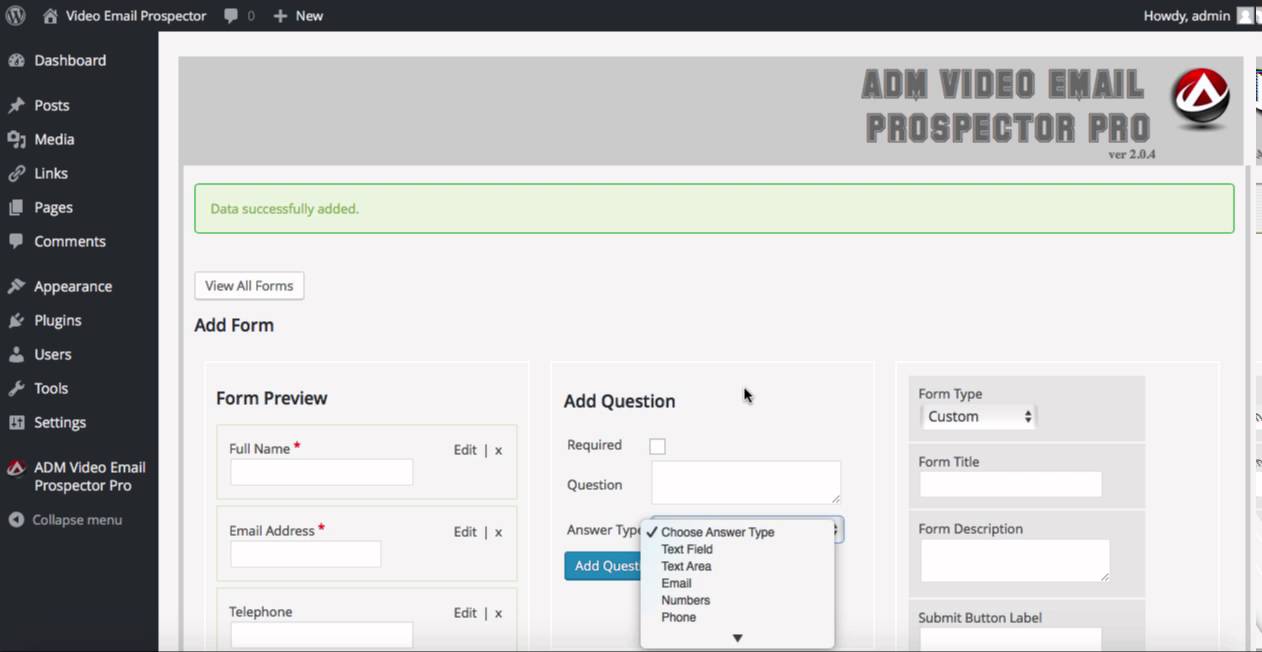The width and height of the screenshot is (1262, 652).
Task: Click the Collapse menu arrow icon
Action: (x=16, y=520)
